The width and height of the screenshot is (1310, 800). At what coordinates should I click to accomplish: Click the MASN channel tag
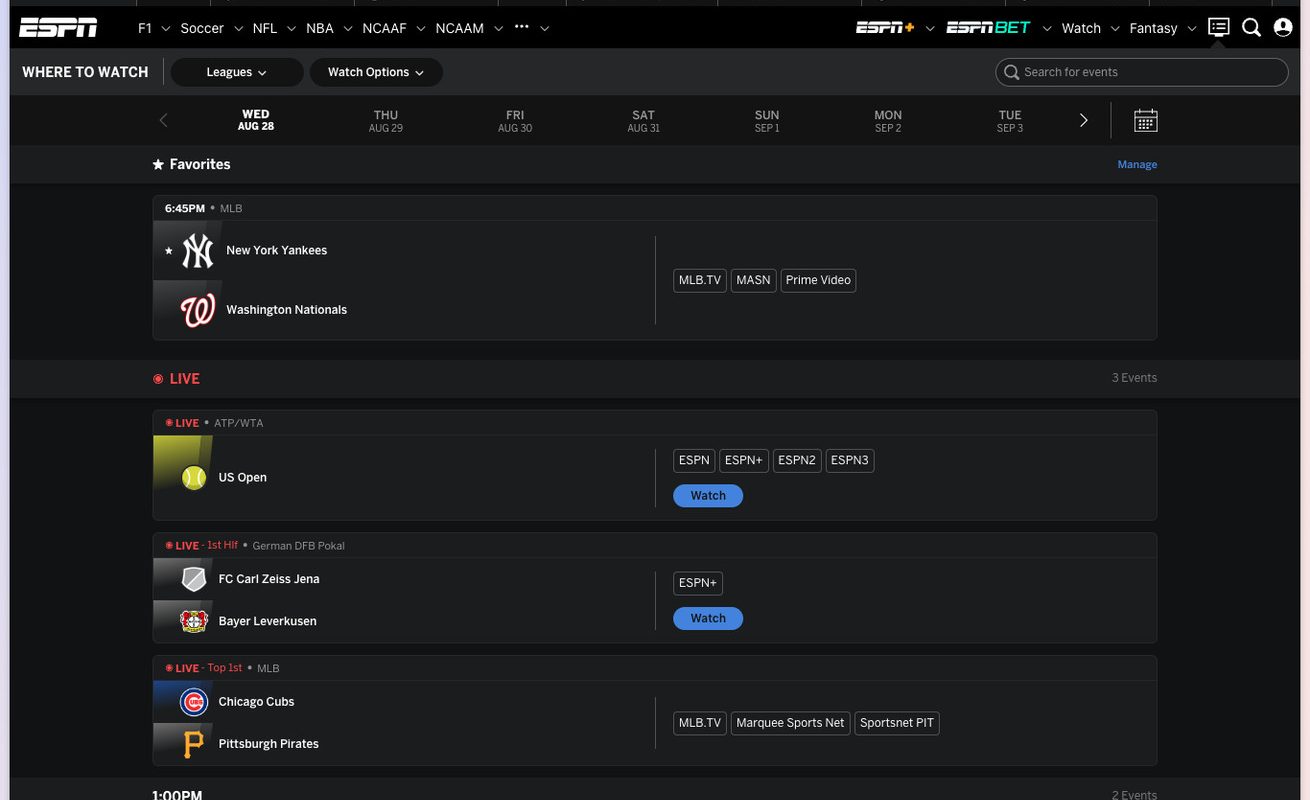coord(753,281)
